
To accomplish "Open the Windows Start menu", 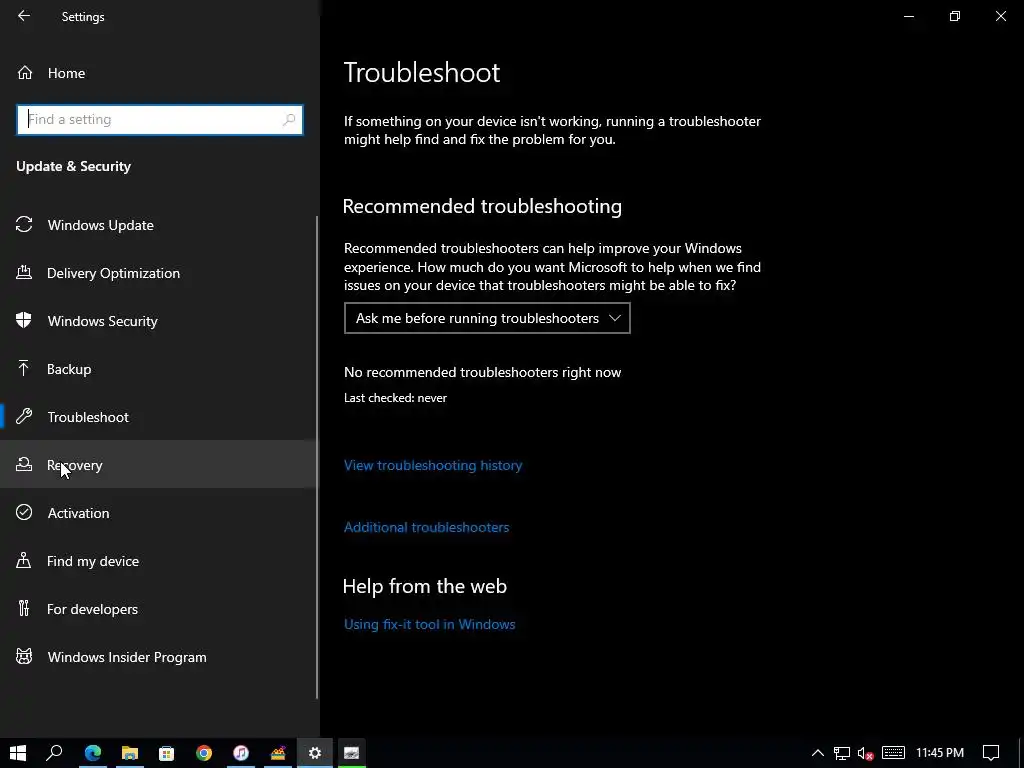I will (18, 753).
